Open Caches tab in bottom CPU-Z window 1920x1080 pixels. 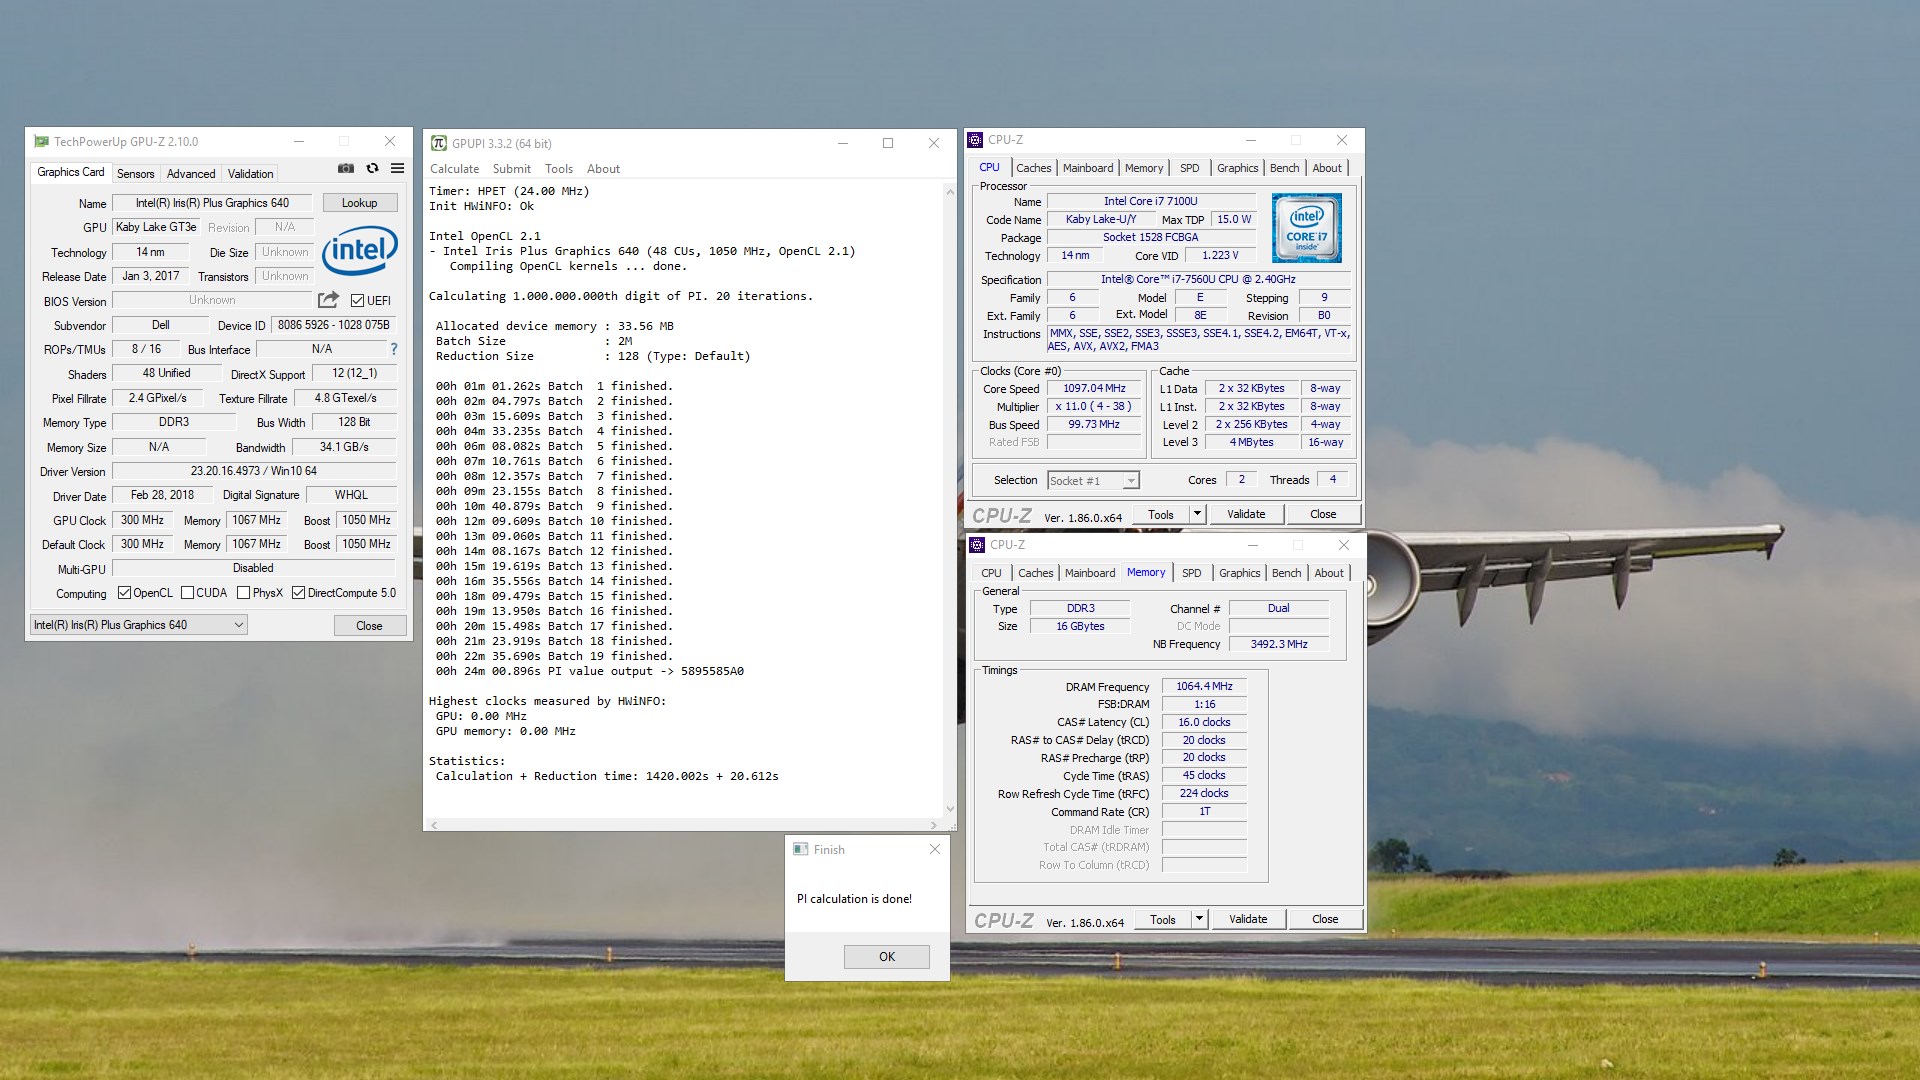[1036, 573]
